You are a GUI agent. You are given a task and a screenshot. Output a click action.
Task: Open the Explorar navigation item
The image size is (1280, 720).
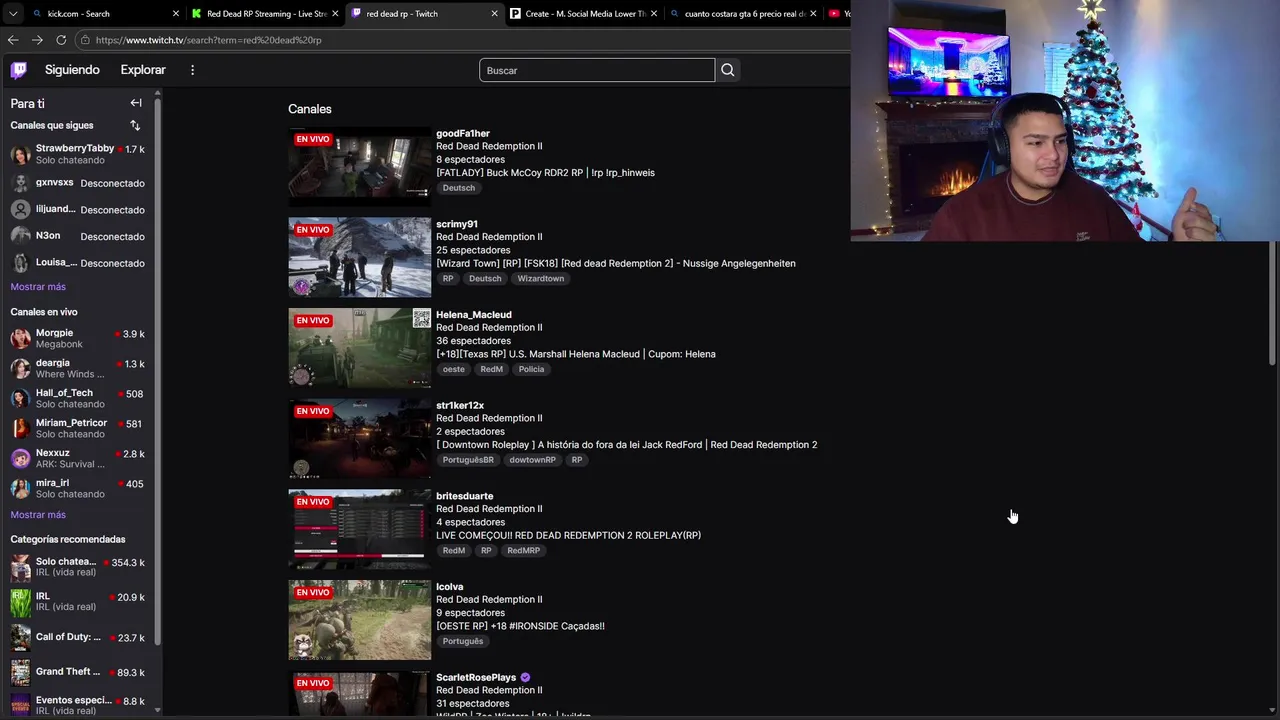(x=143, y=70)
